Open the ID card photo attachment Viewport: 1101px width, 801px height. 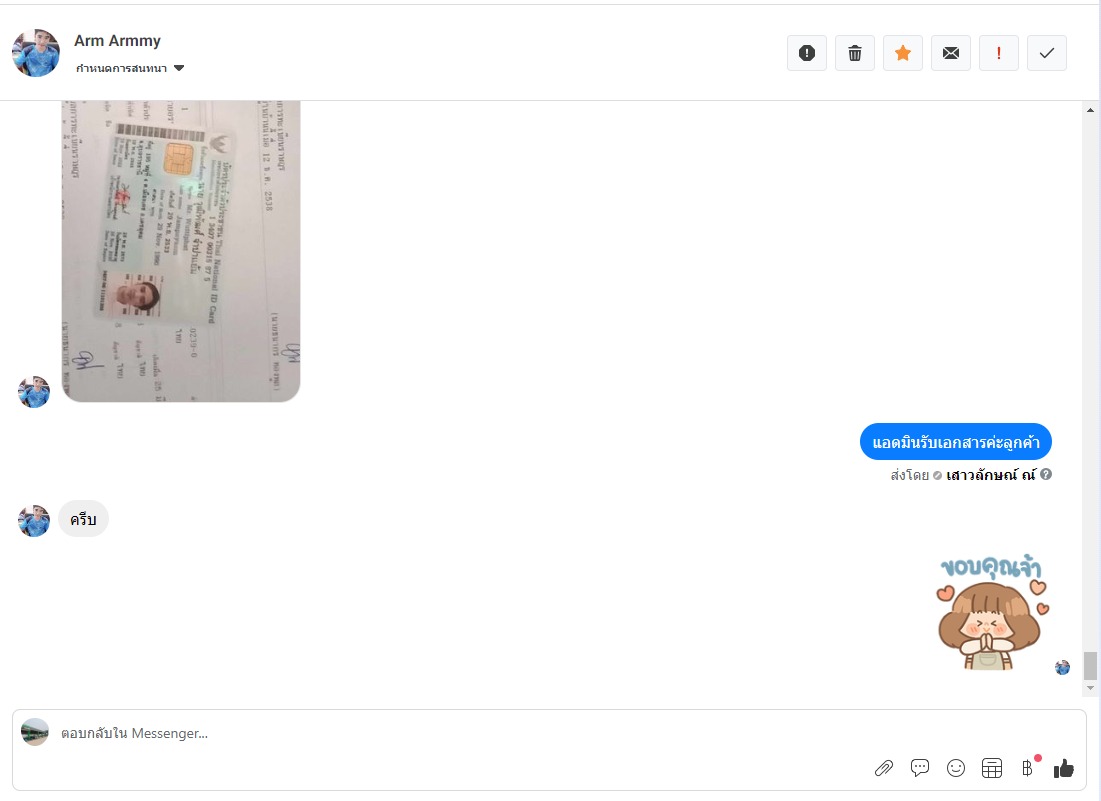click(181, 251)
